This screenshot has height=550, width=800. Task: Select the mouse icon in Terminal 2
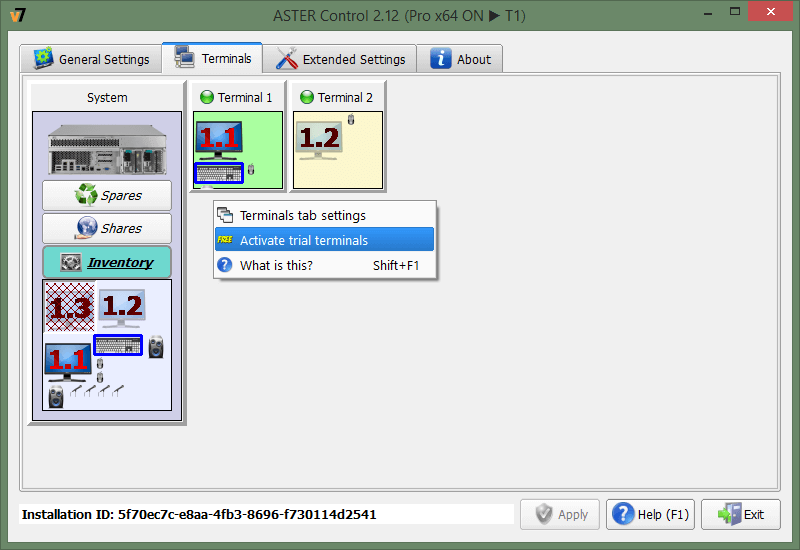[351, 121]
